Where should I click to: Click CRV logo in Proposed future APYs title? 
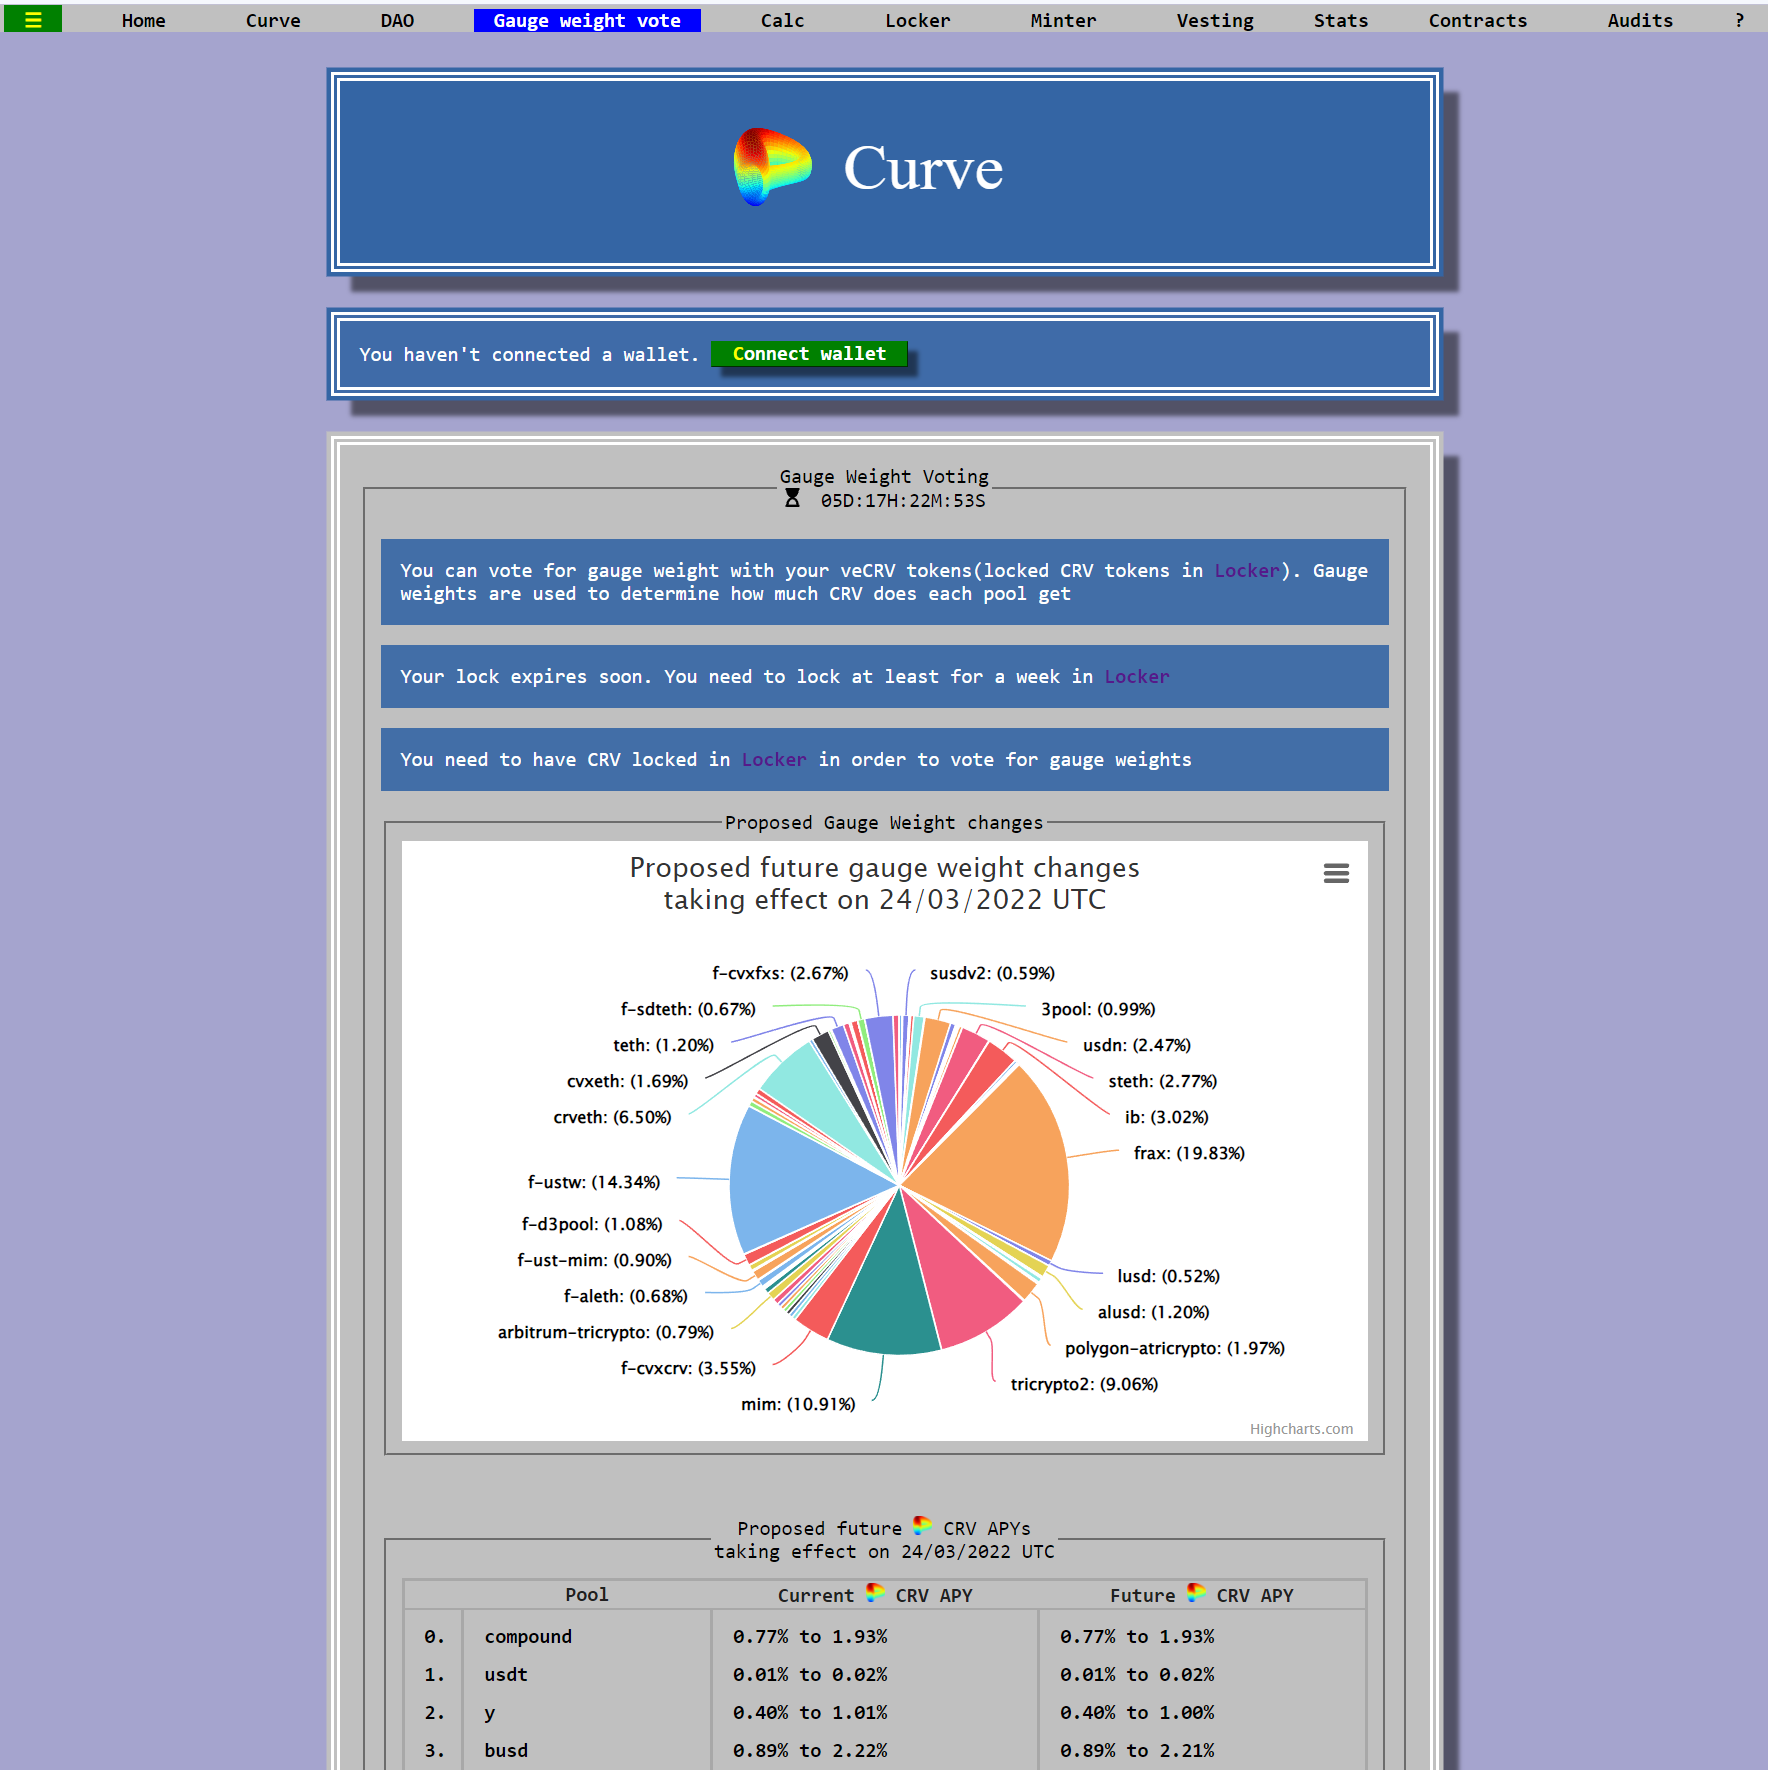click(x=922, y=1525)
